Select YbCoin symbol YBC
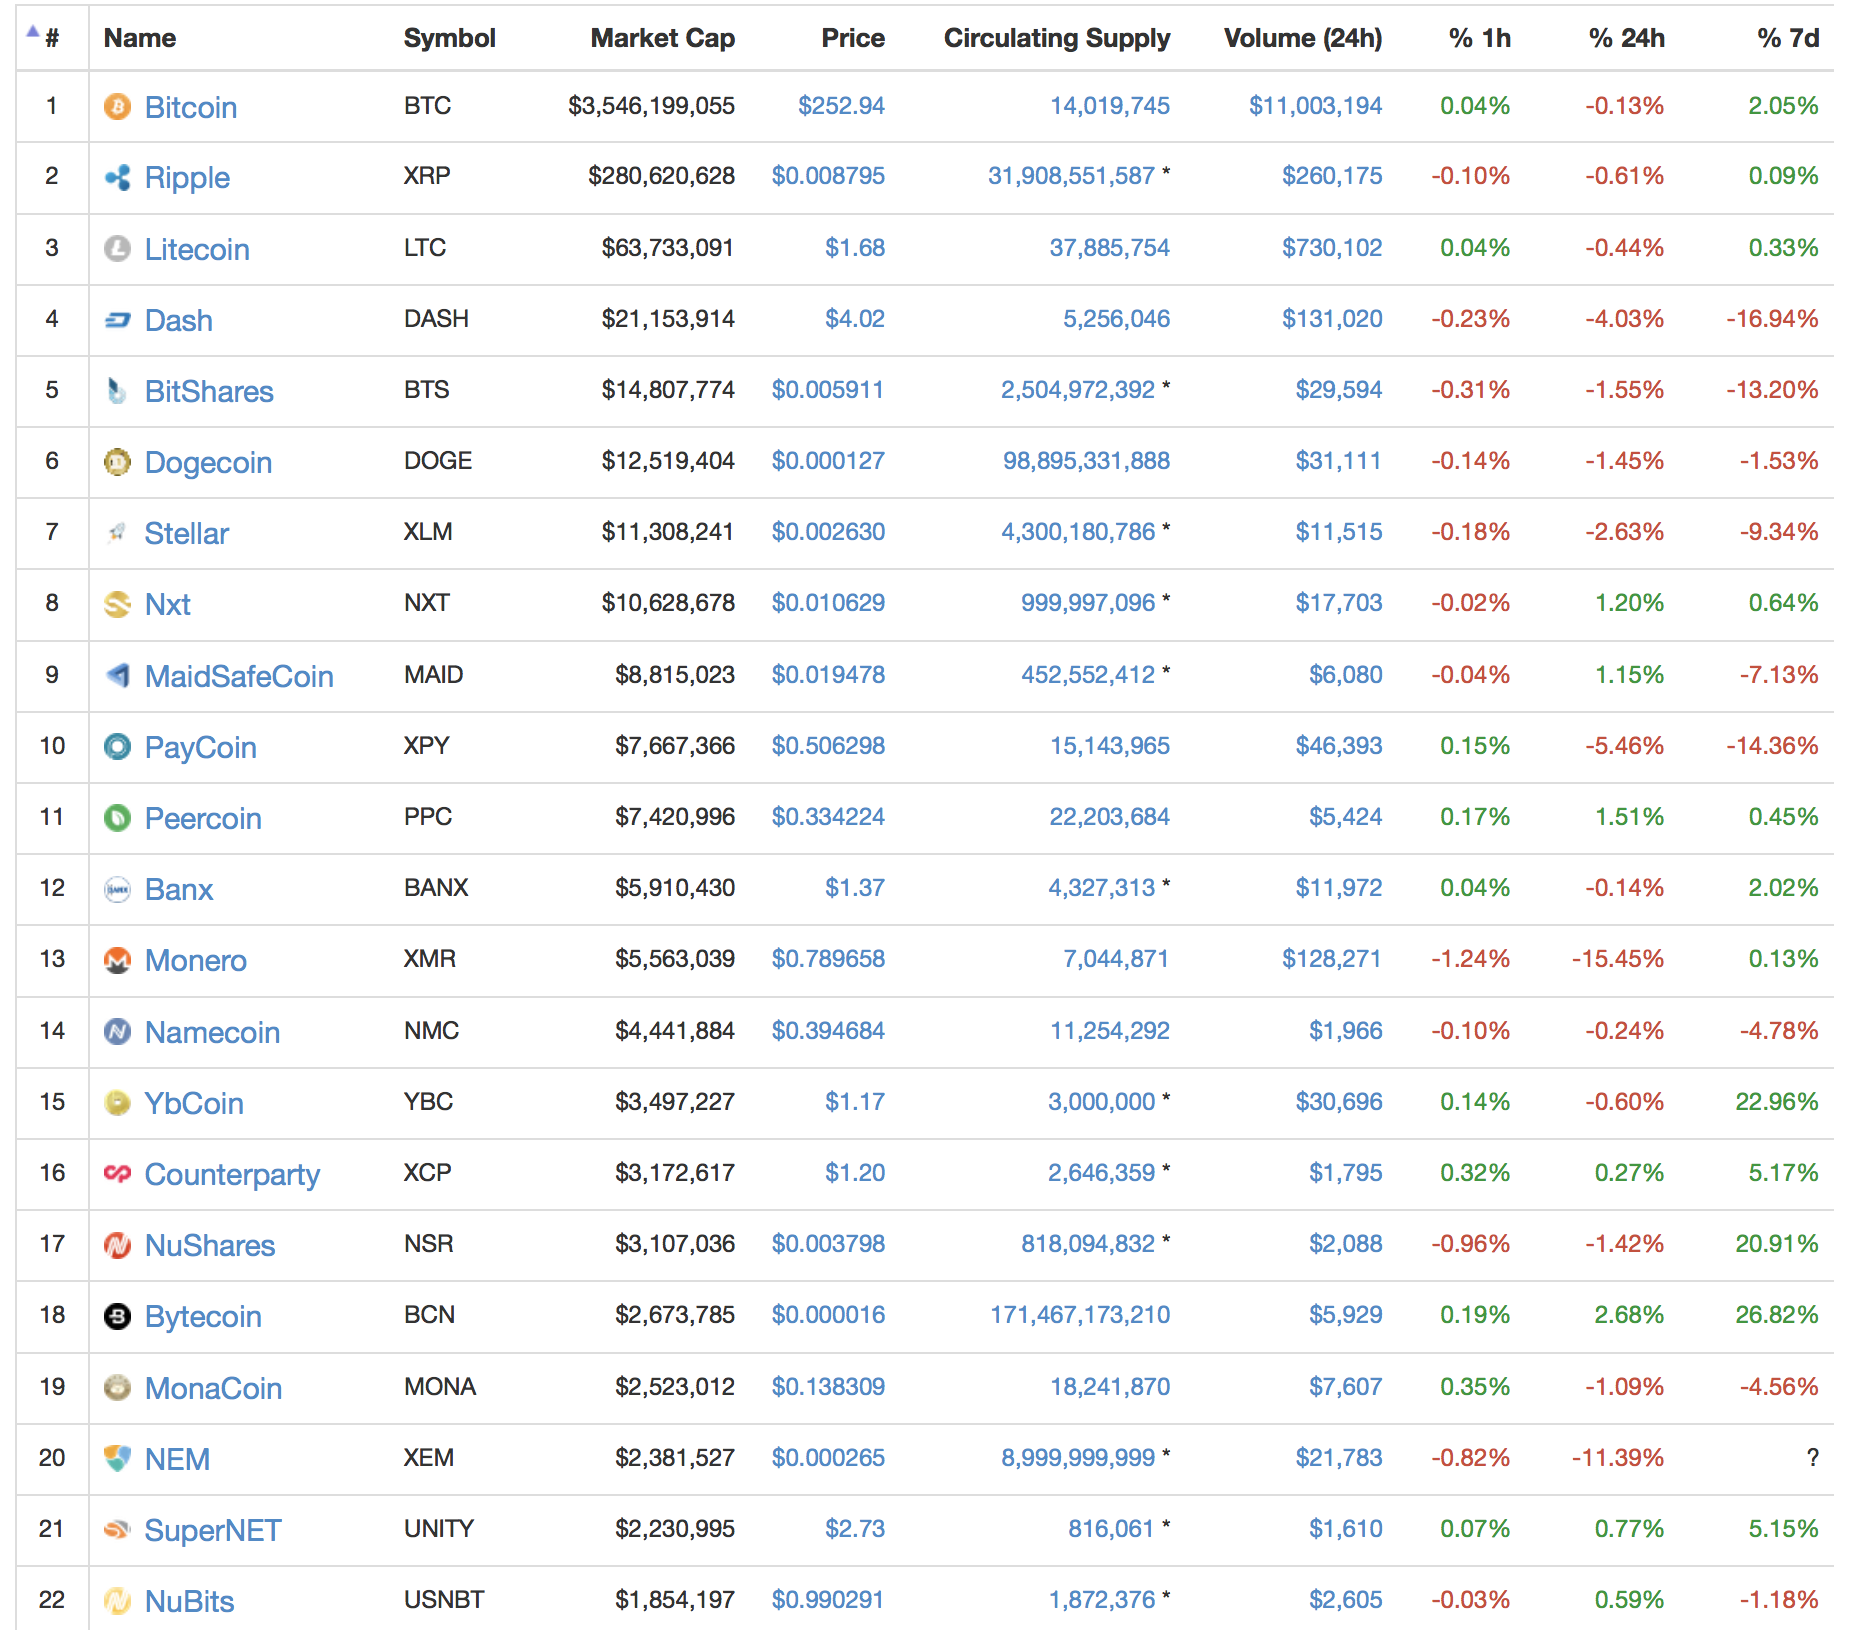This screenshot has height=1630, width=1858. (428, 1102)
